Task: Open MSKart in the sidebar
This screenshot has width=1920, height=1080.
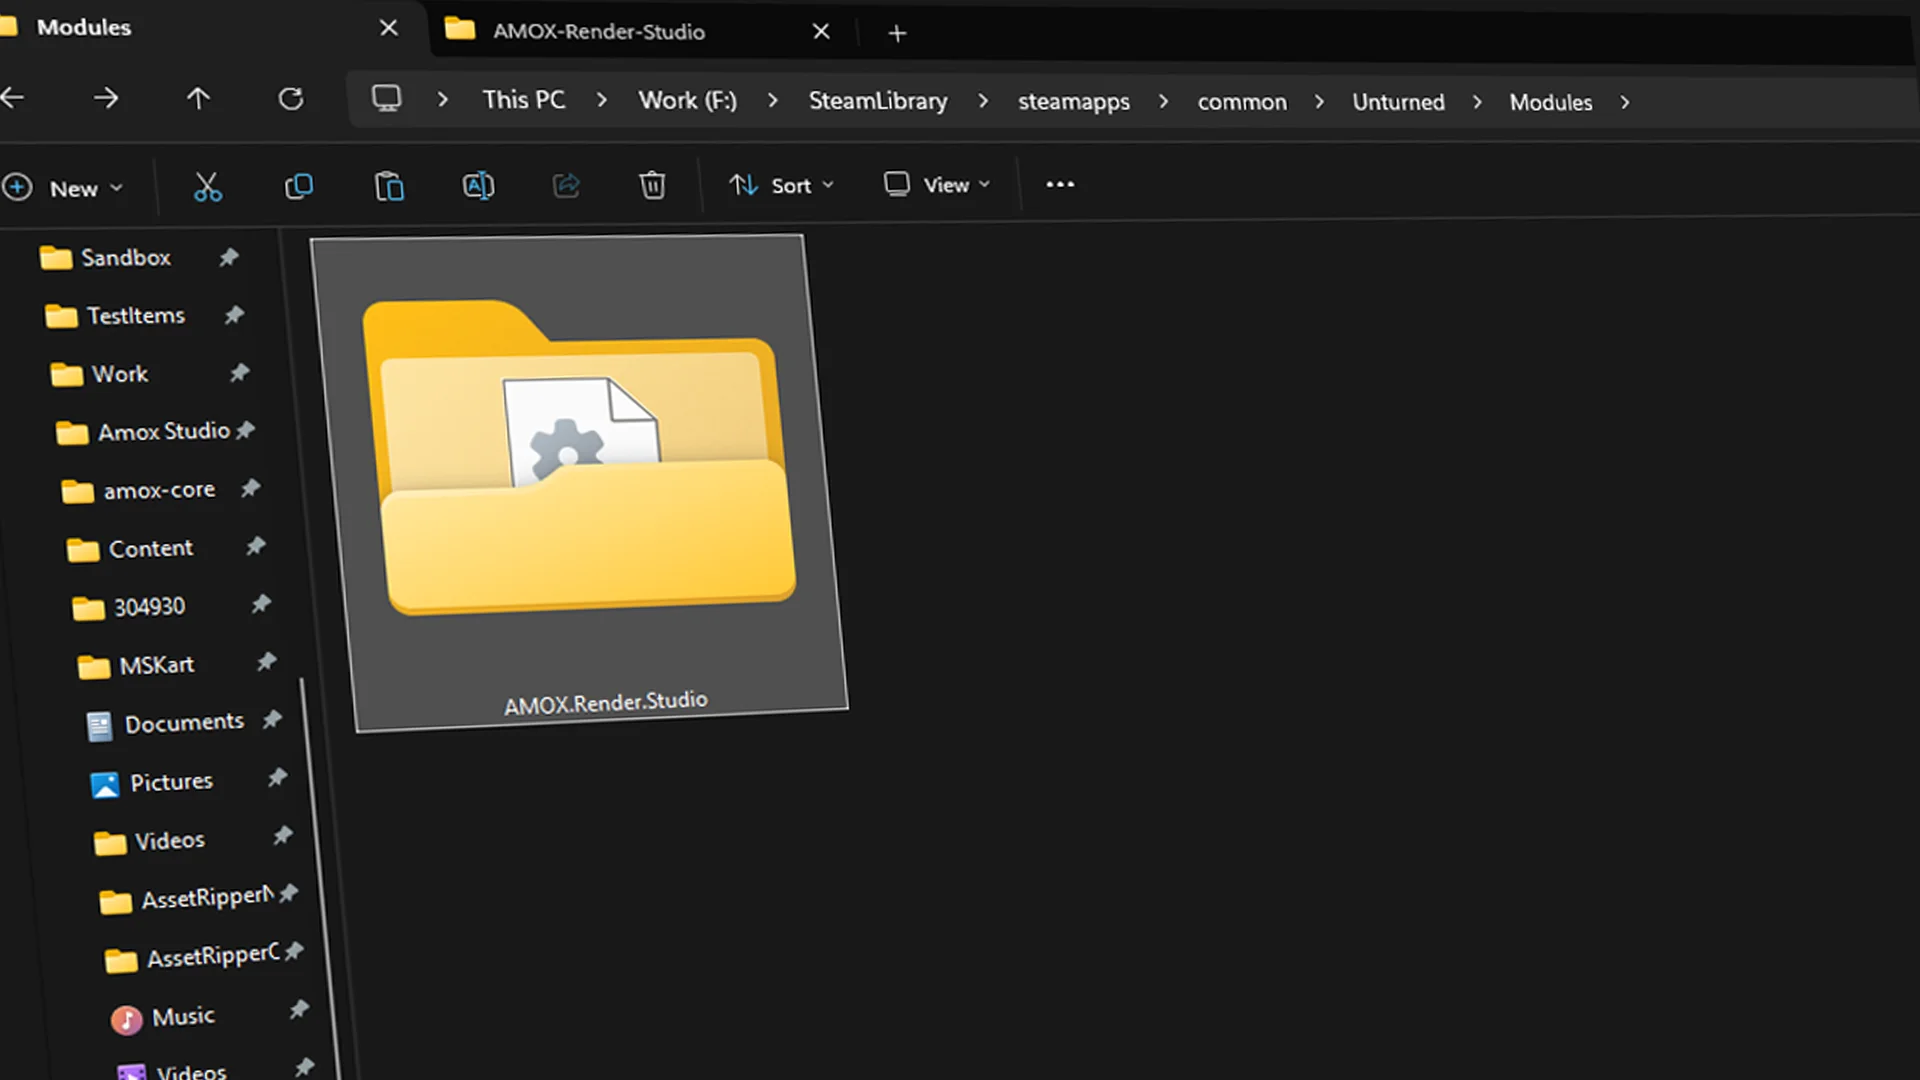Action: pos(136,665)
